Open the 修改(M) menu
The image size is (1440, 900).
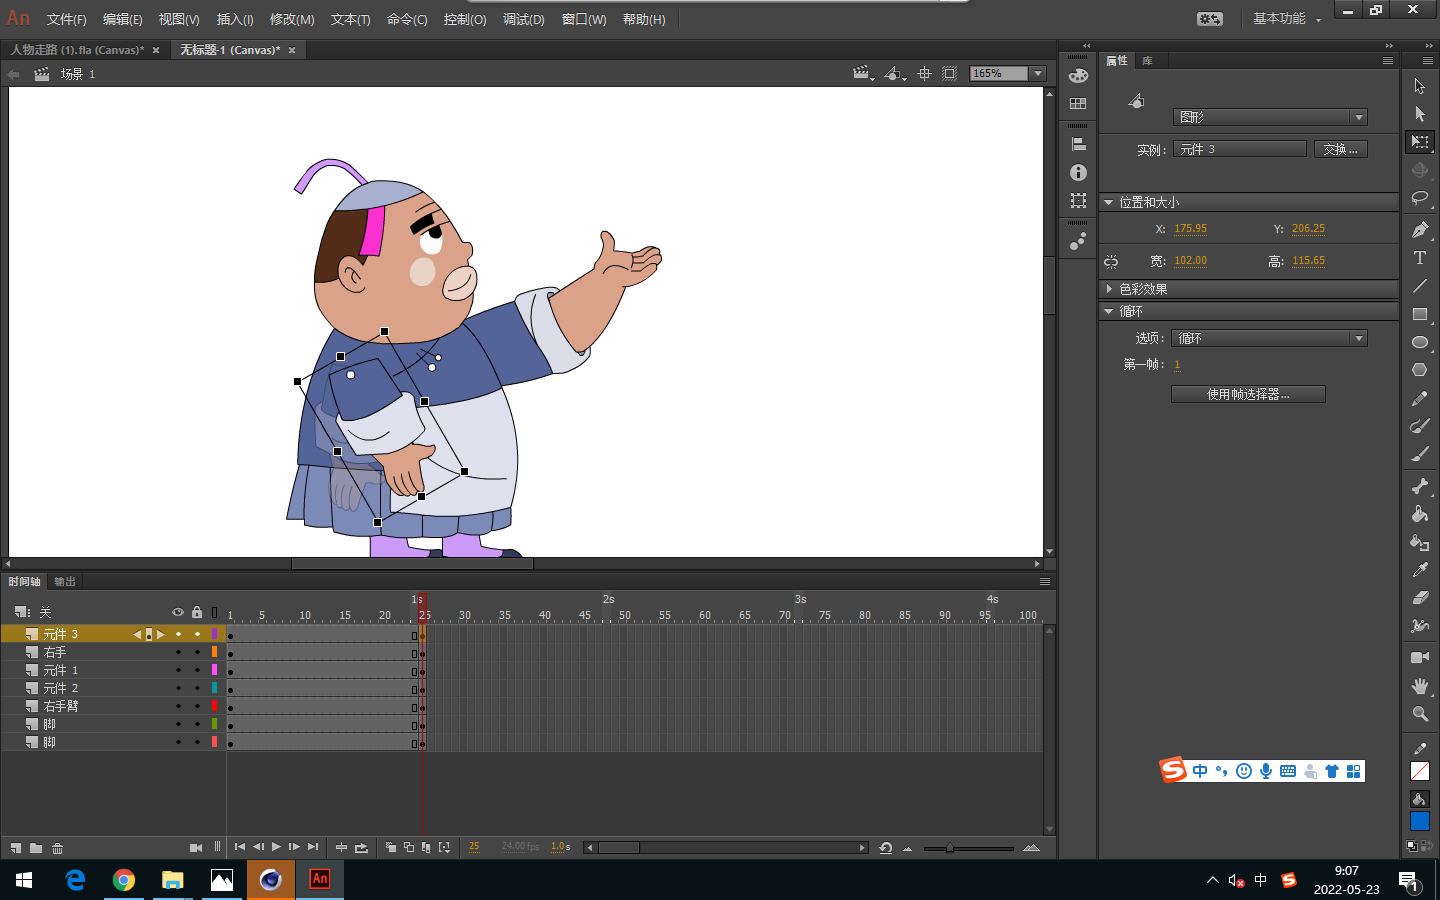[292, 19]
